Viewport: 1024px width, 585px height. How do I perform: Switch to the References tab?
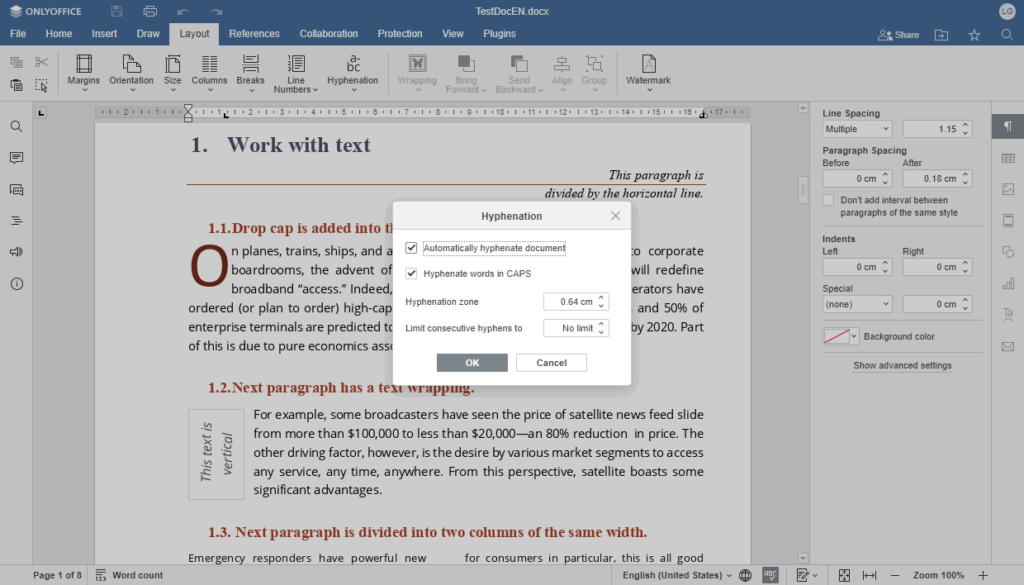coord(254,33)
